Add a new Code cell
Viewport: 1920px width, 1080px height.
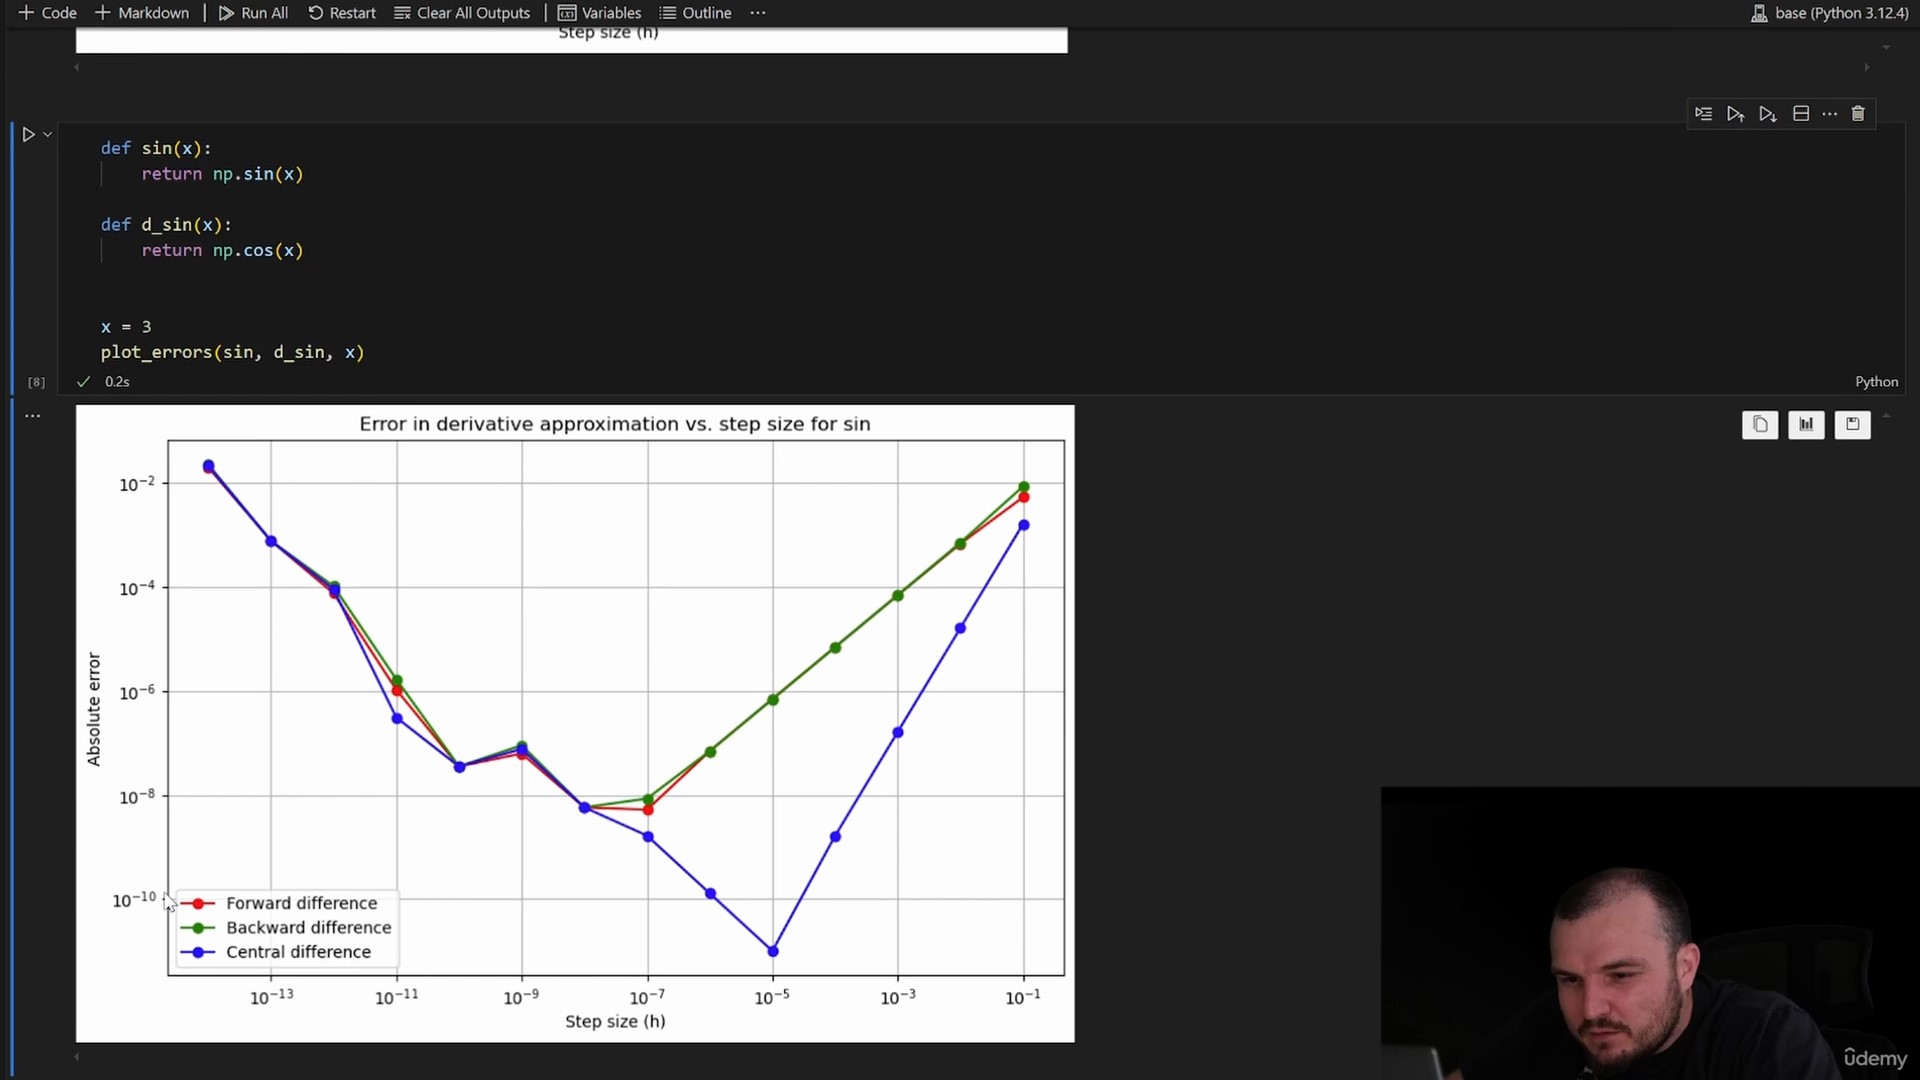(x=47, y=13)
